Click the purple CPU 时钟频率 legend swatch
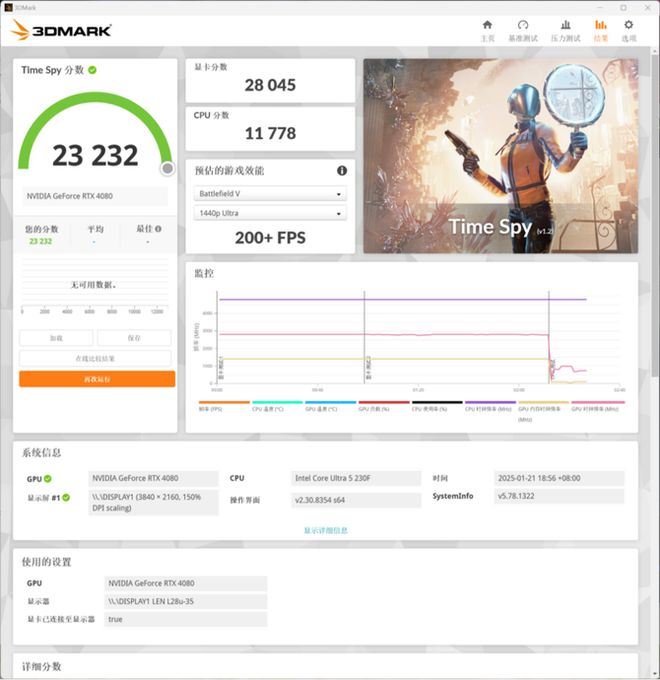 (490, 402)
